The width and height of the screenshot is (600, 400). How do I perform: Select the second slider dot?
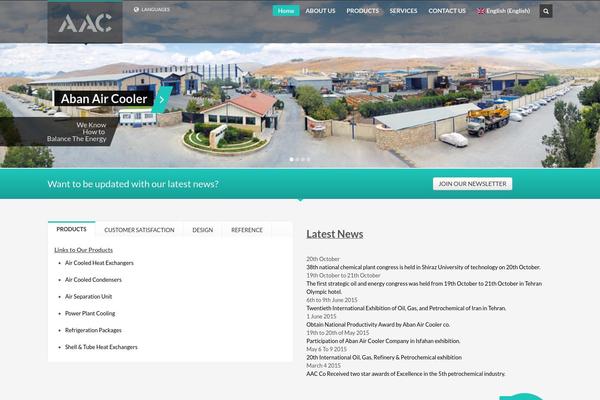[x=297, y=159]
